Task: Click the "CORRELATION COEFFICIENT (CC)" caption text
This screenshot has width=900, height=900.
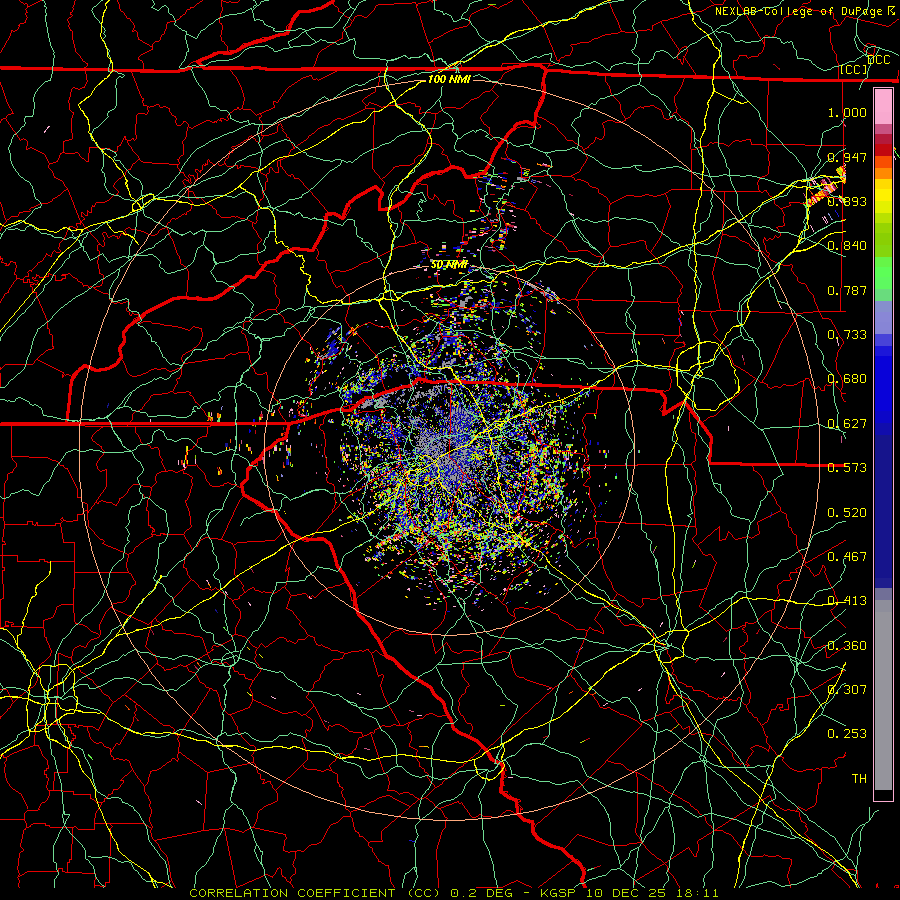Action: click(315, 893)
